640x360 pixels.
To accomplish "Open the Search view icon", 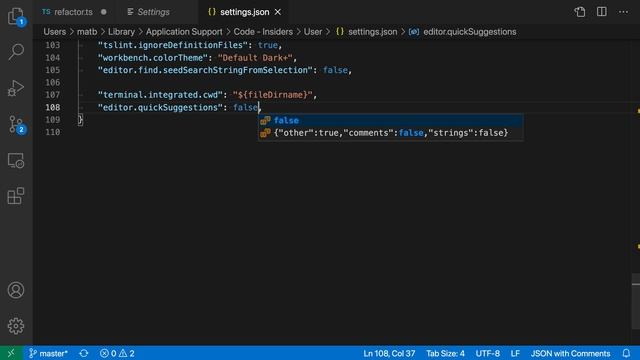I will click(16, 52).
